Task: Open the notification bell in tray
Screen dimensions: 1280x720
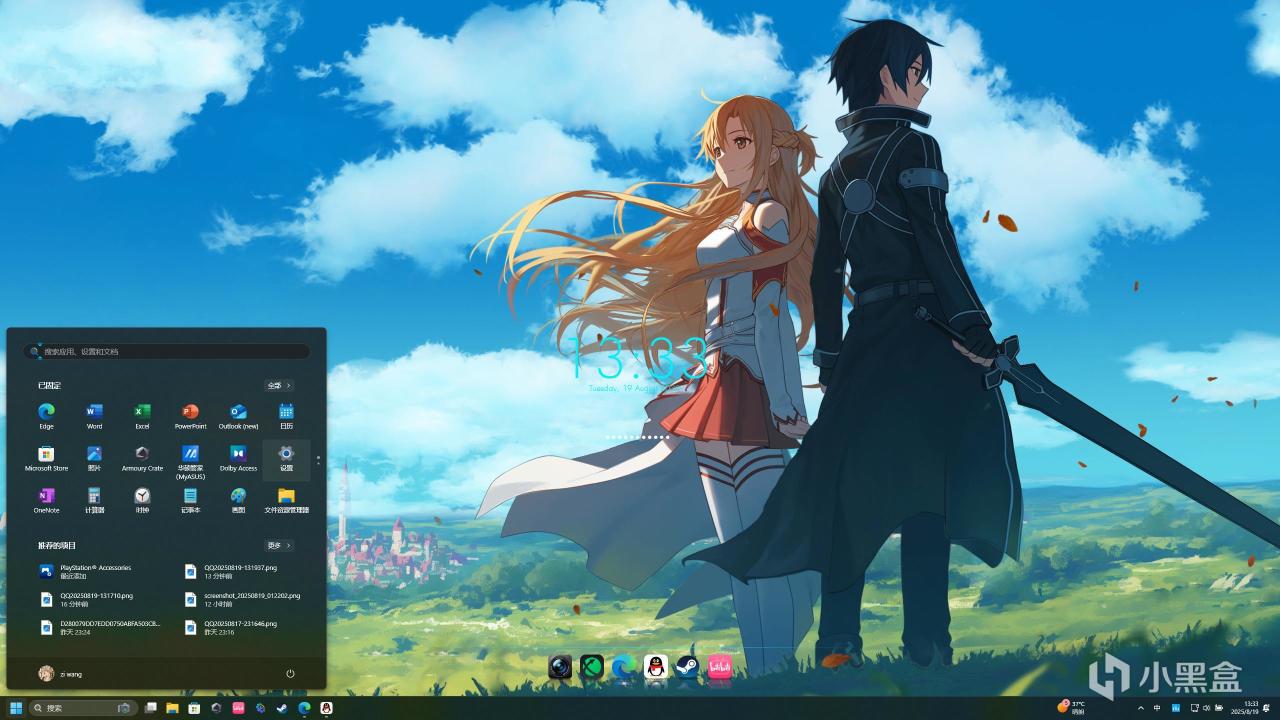Action: point(1266,708)
